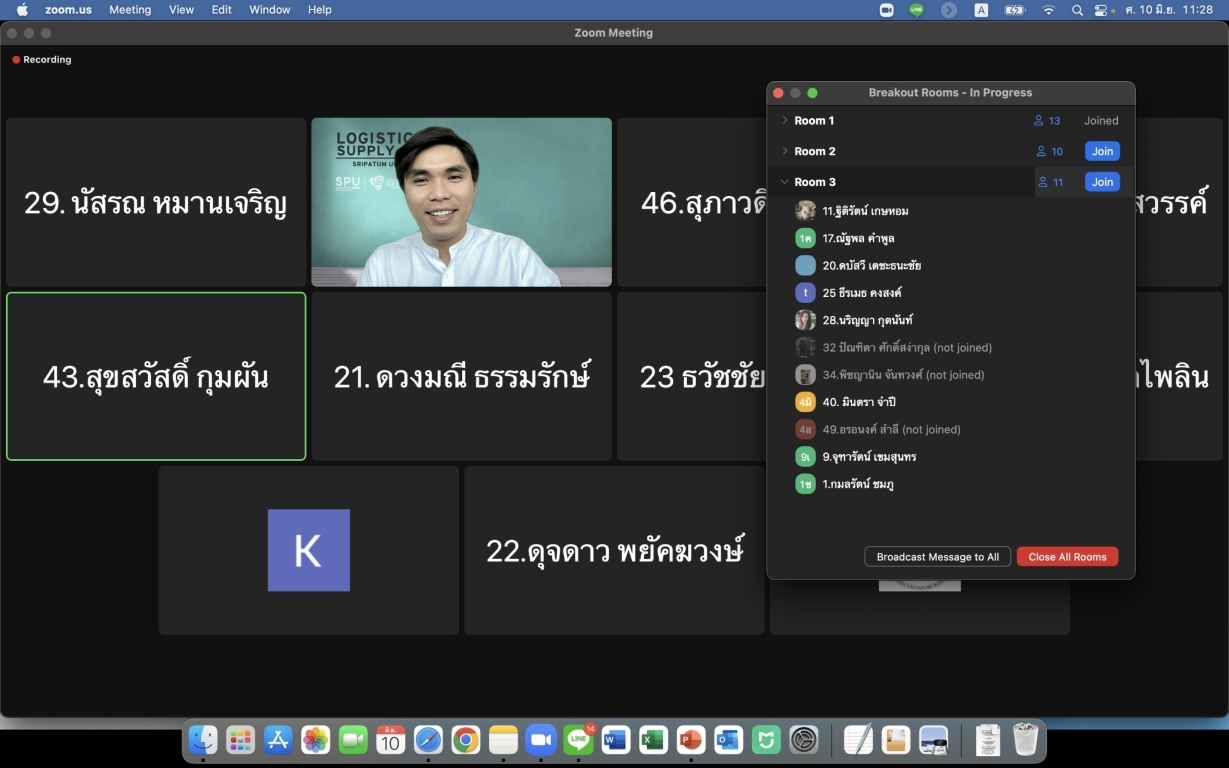Image resolution: width=1229 pixels, height=768 pixels.
Task: Open Microsoft Word from the dock
Action: pos(616,740)
